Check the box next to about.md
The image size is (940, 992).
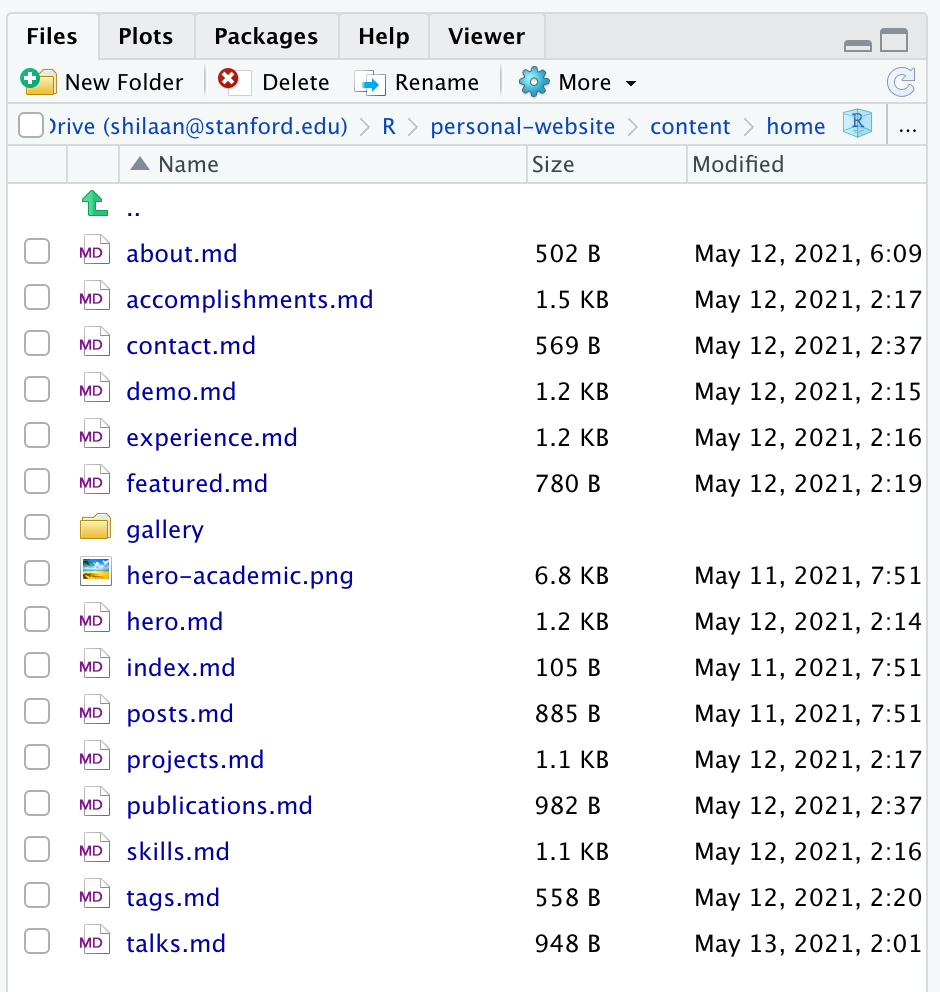[x=37, y=253]
